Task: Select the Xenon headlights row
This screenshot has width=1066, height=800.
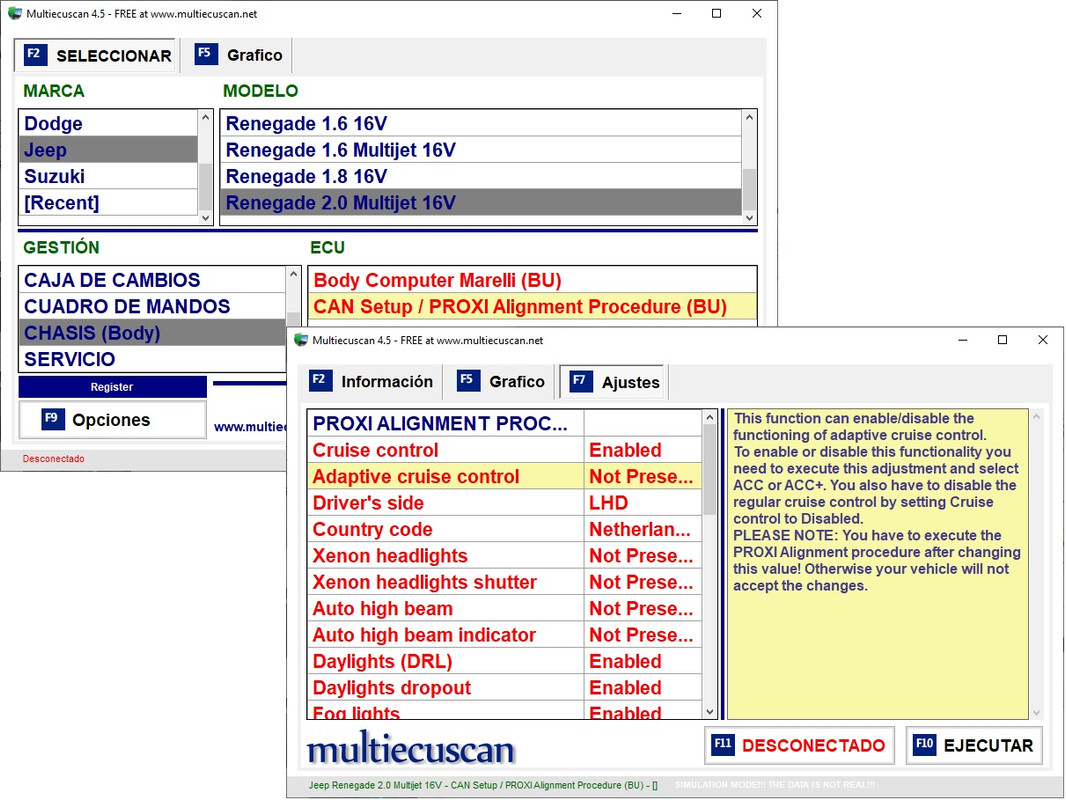Action: pyautogui.click(x=504, y=555)
